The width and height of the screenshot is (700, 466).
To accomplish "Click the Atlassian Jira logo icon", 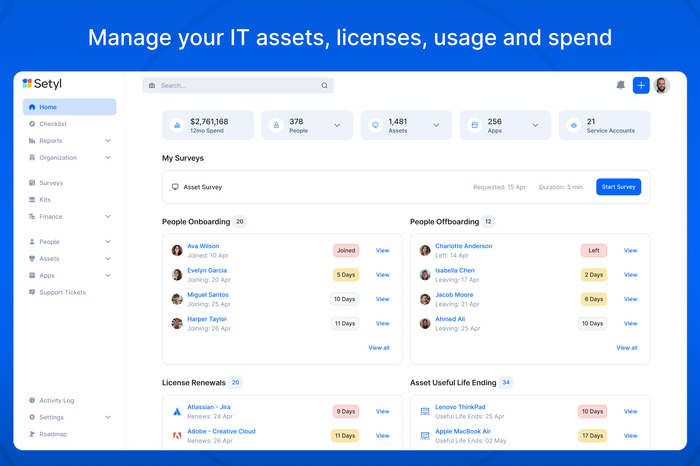I will pyautogui.click(x=177, y=412).
